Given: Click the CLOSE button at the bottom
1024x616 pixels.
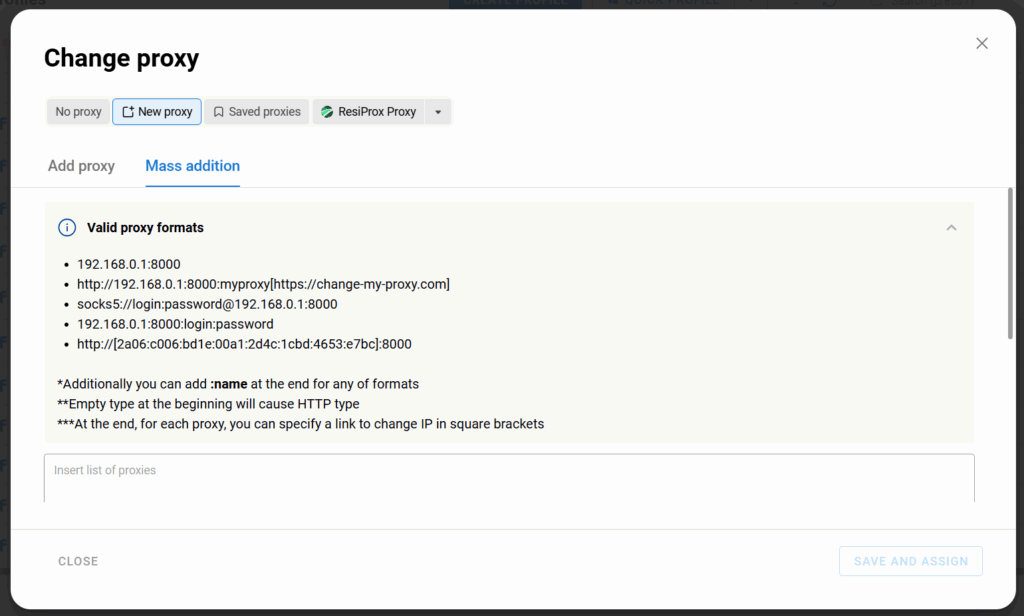Looking at the screenshot, I should [78, 561].
